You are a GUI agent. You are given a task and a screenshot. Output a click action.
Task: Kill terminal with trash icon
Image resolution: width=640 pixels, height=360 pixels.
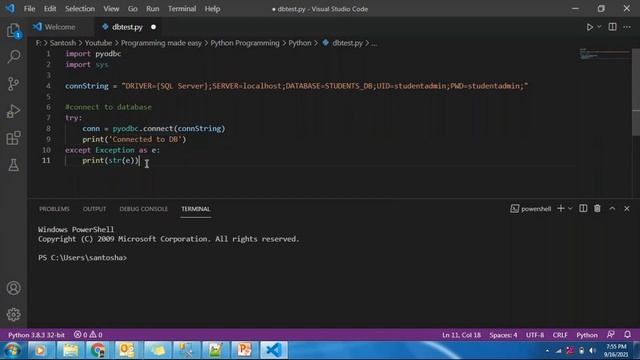click(x=597, y=209)
